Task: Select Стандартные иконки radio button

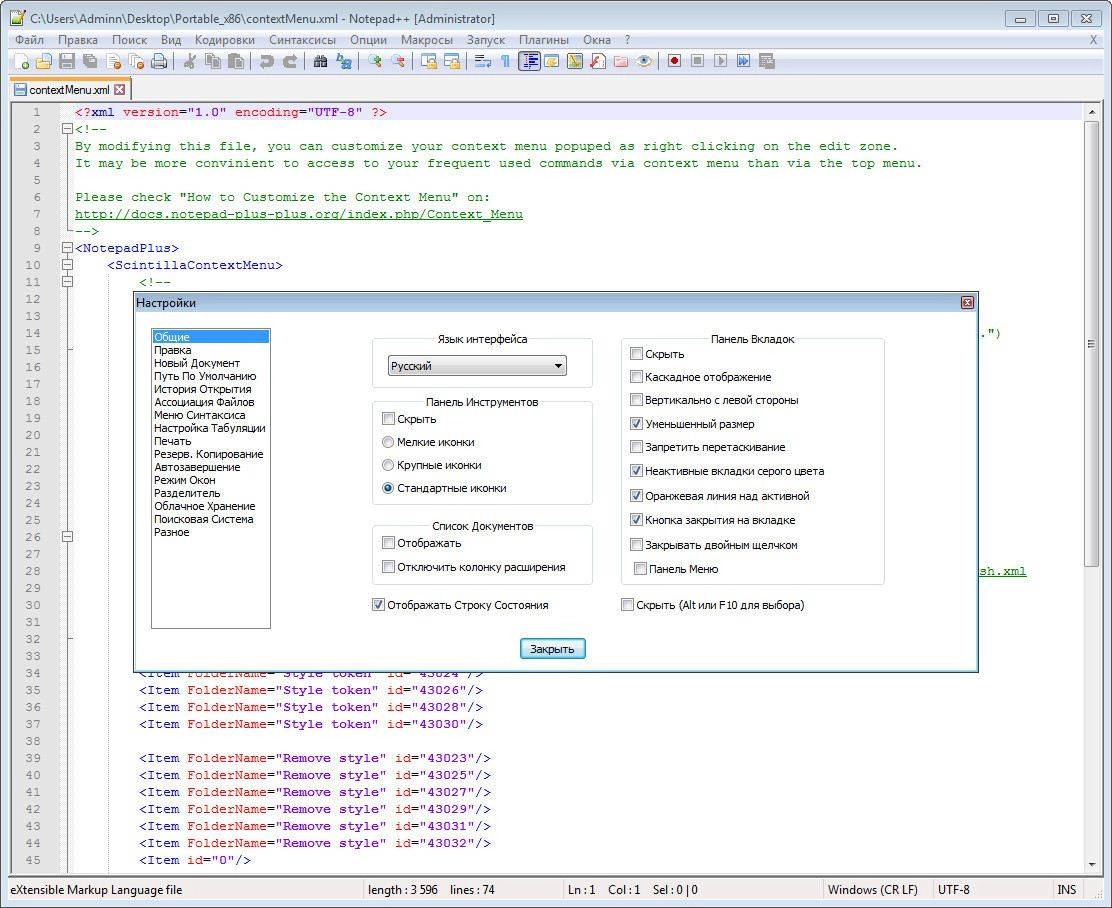Action: [388, 488]
